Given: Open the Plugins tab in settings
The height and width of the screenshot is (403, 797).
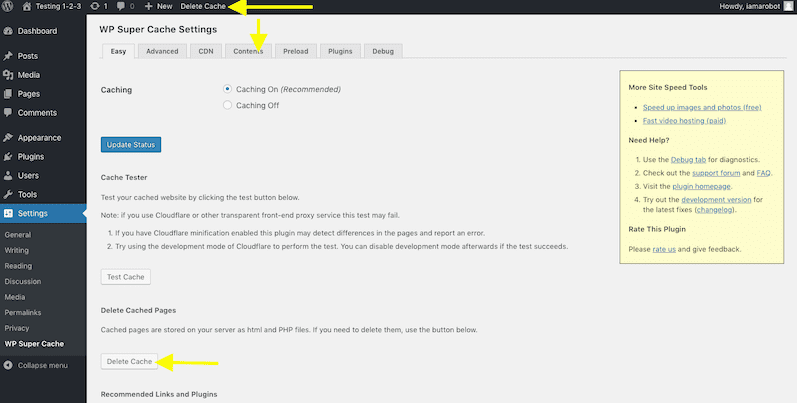Looking at the screenshot, I should click(x=340, y=51).
